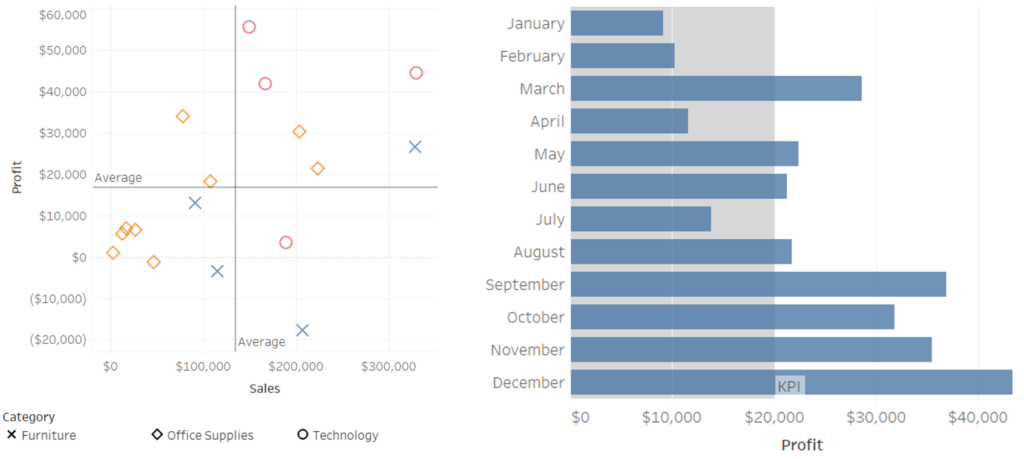Select the July profit bar
Screen dimensions: 1024x459
point(641,219)
